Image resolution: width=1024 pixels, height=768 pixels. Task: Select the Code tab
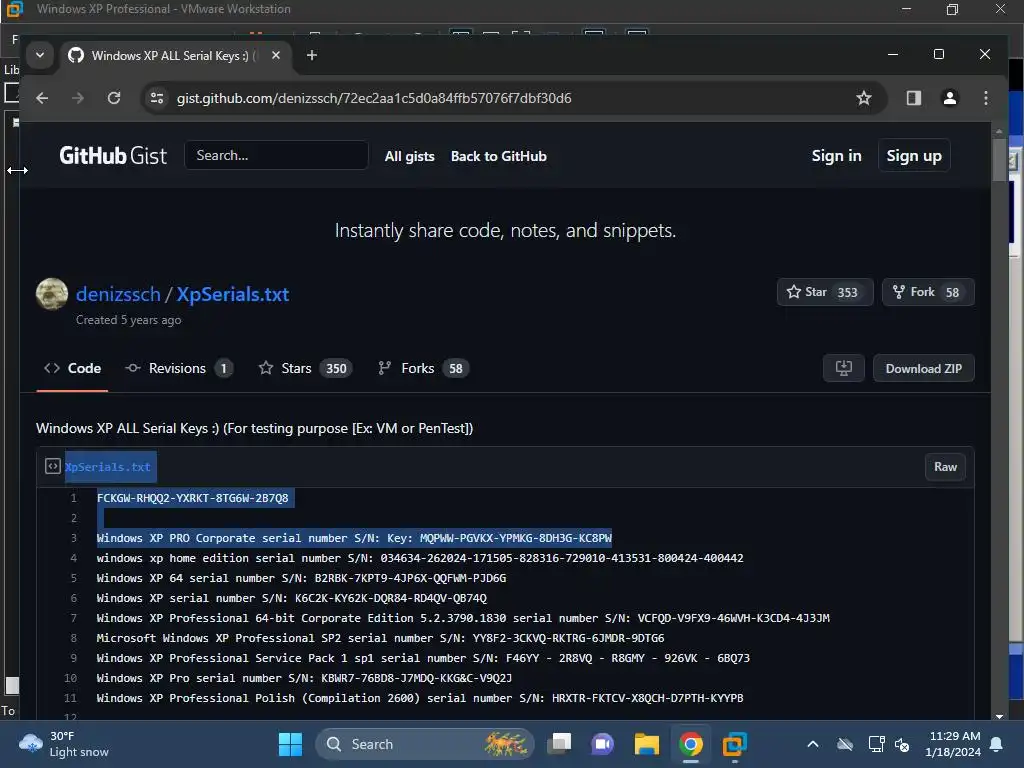tap(72, 368)
